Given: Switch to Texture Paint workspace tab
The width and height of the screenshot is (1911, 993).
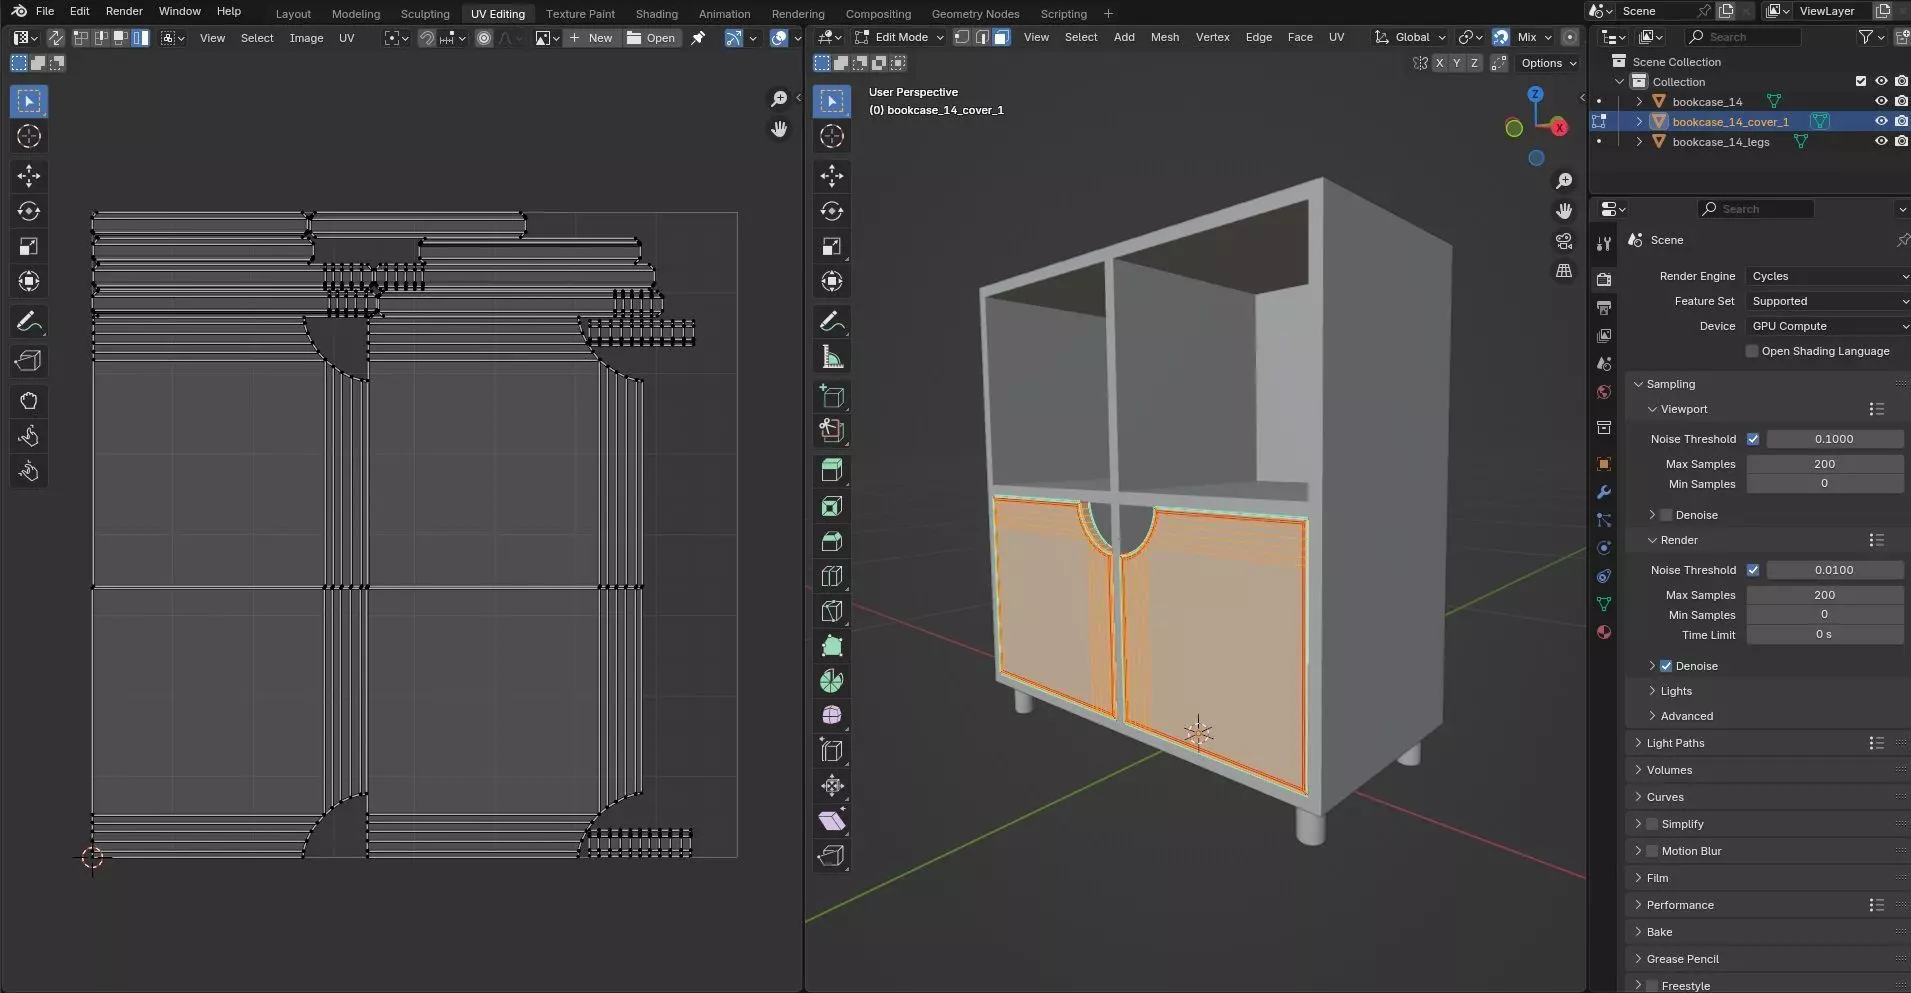Looking at the screenshot, I should [x=580, y=14].
